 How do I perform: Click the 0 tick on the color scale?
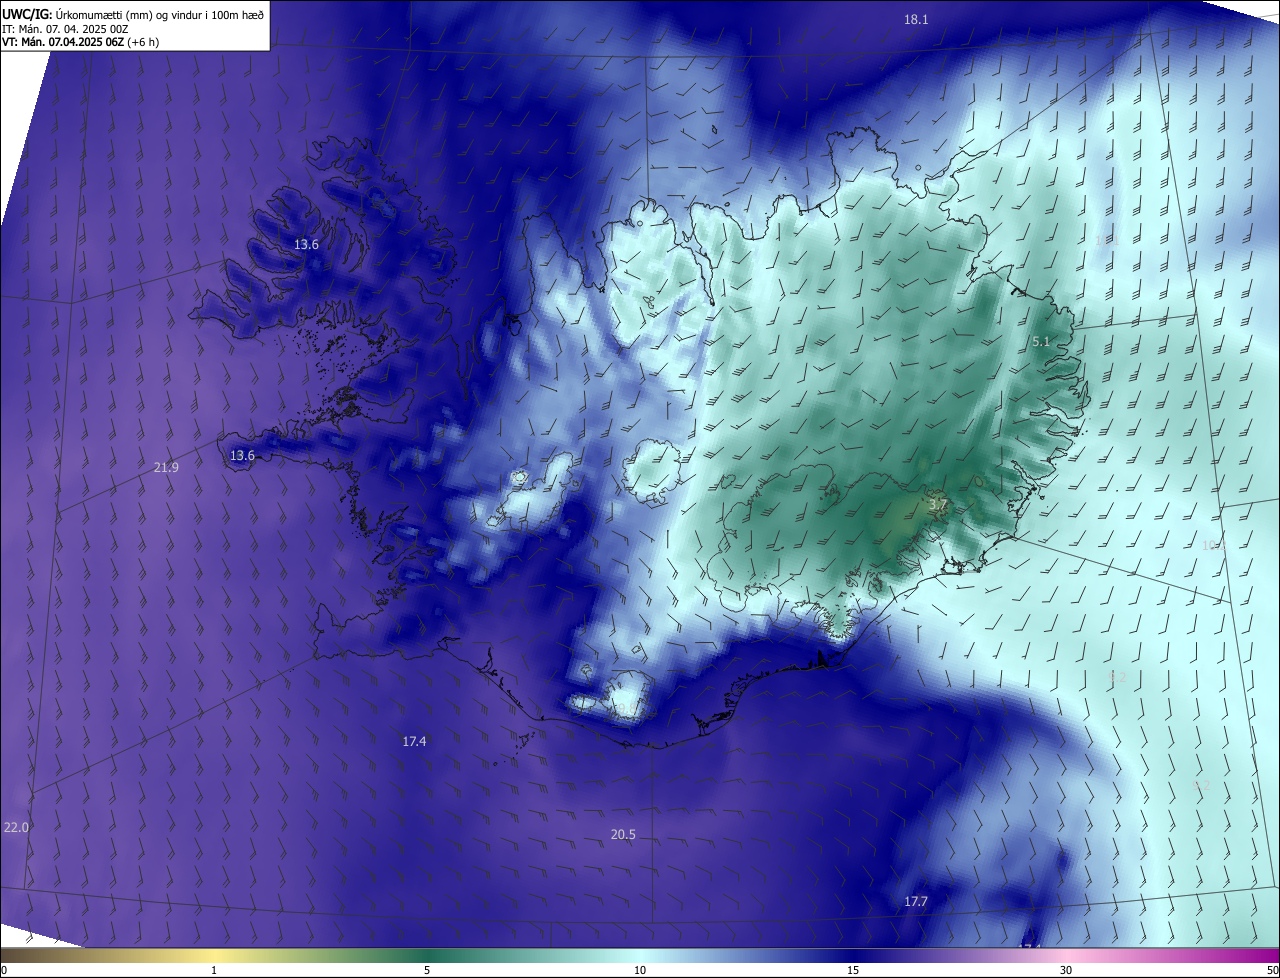coord(4,970)
